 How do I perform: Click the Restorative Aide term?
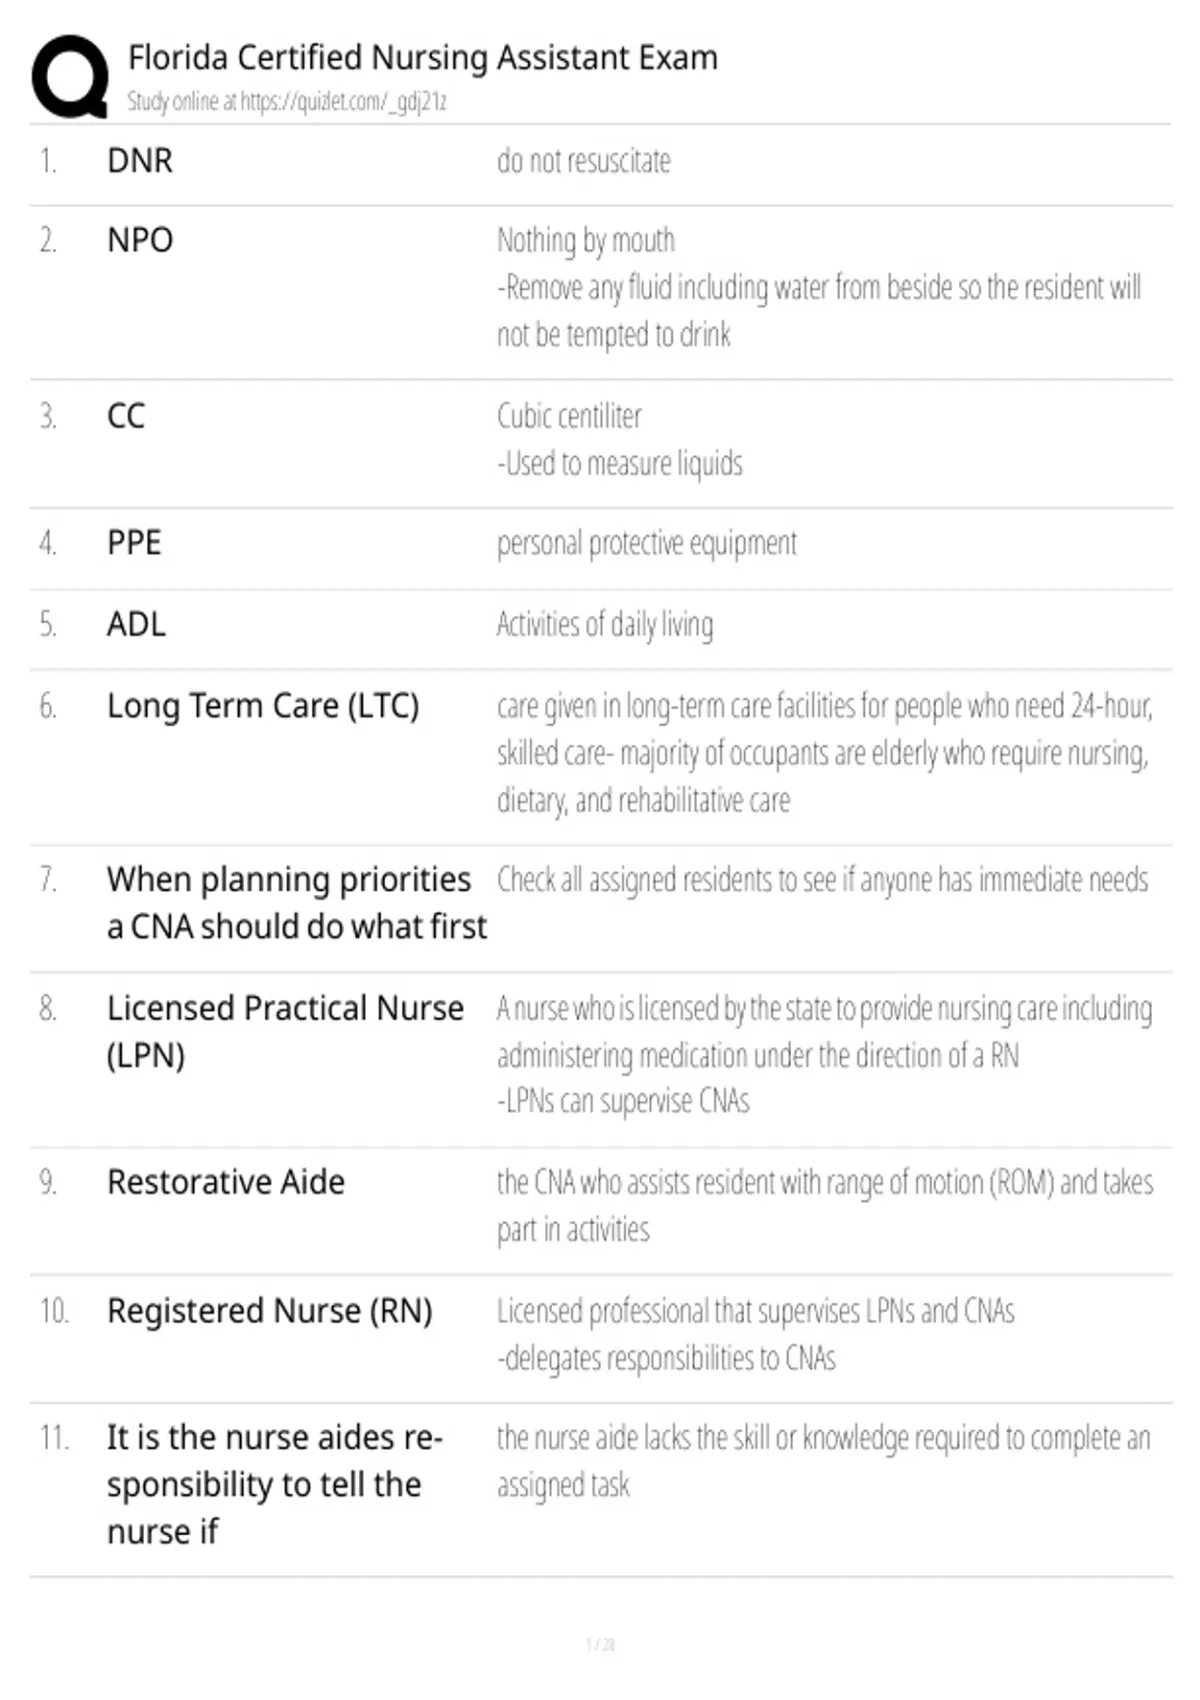(226, 1182)
